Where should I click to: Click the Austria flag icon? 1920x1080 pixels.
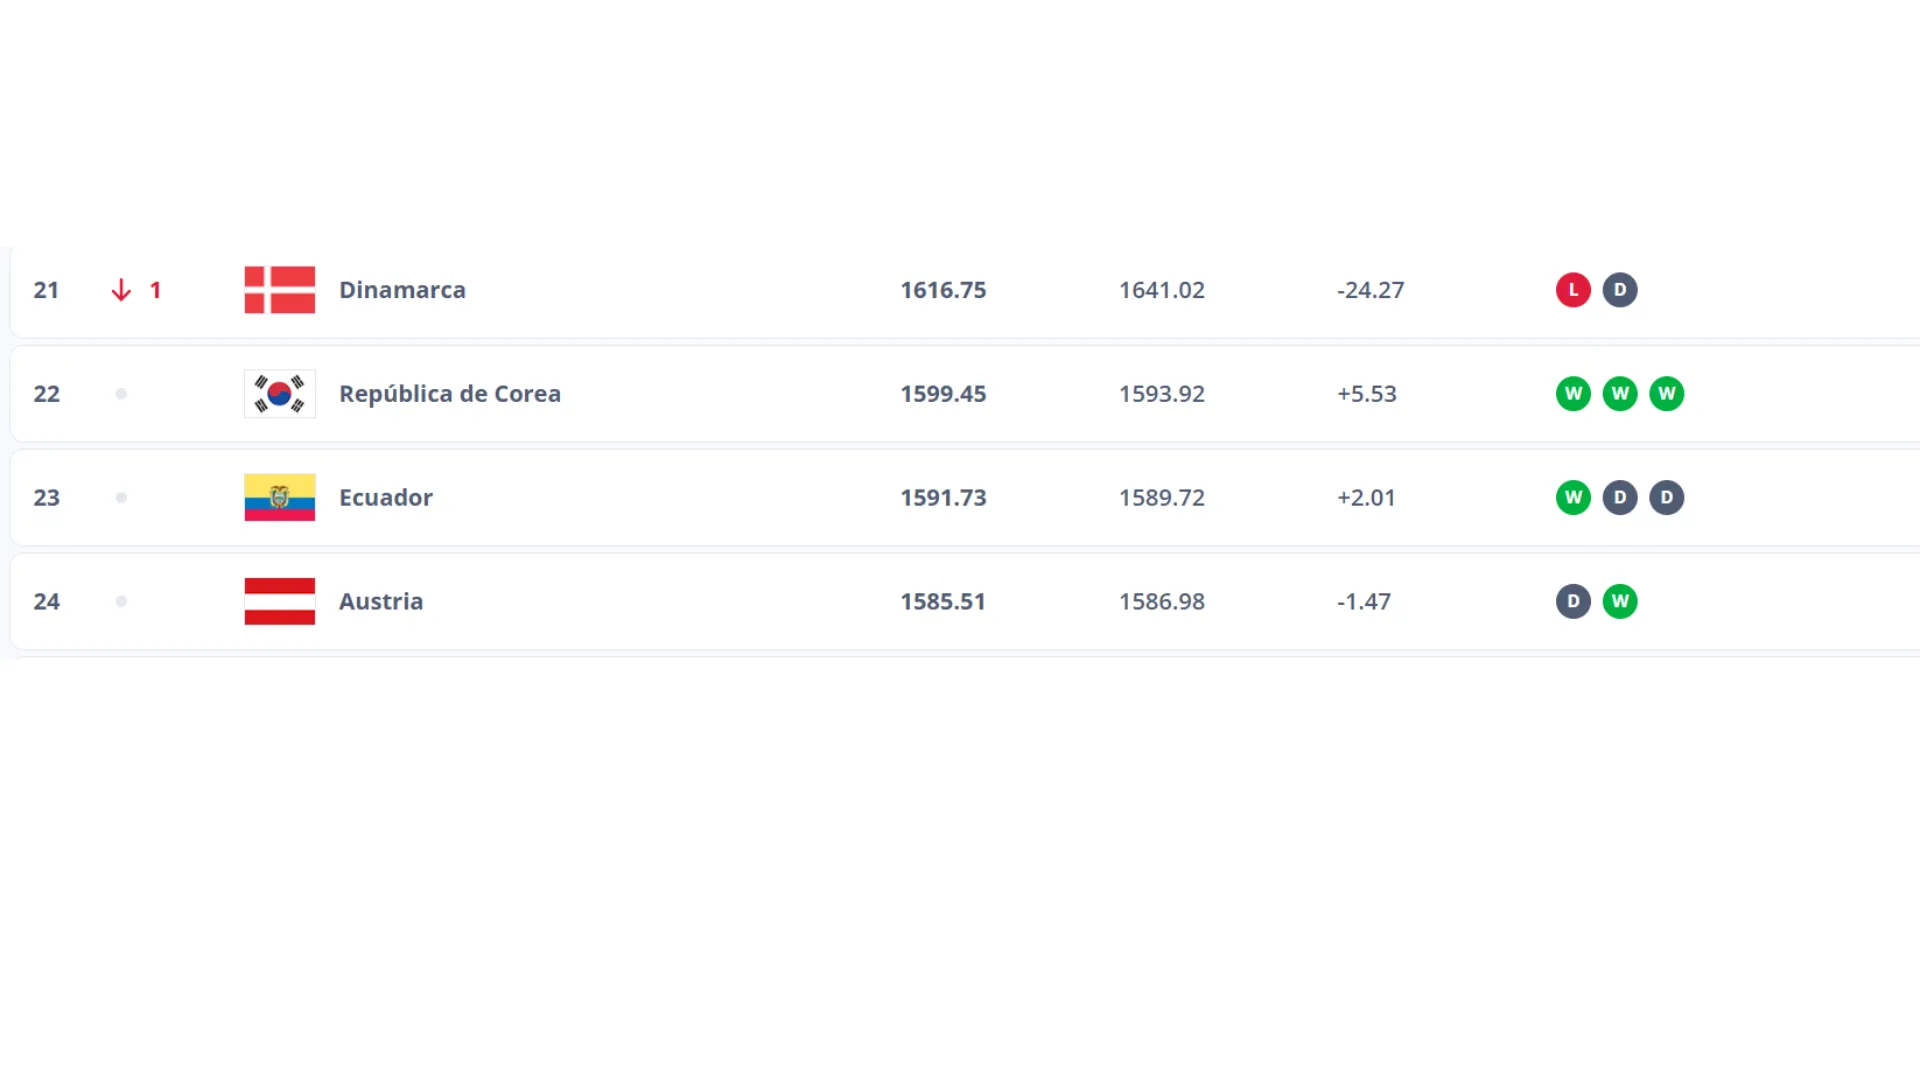pyautogui.click(x=279, y=602)
